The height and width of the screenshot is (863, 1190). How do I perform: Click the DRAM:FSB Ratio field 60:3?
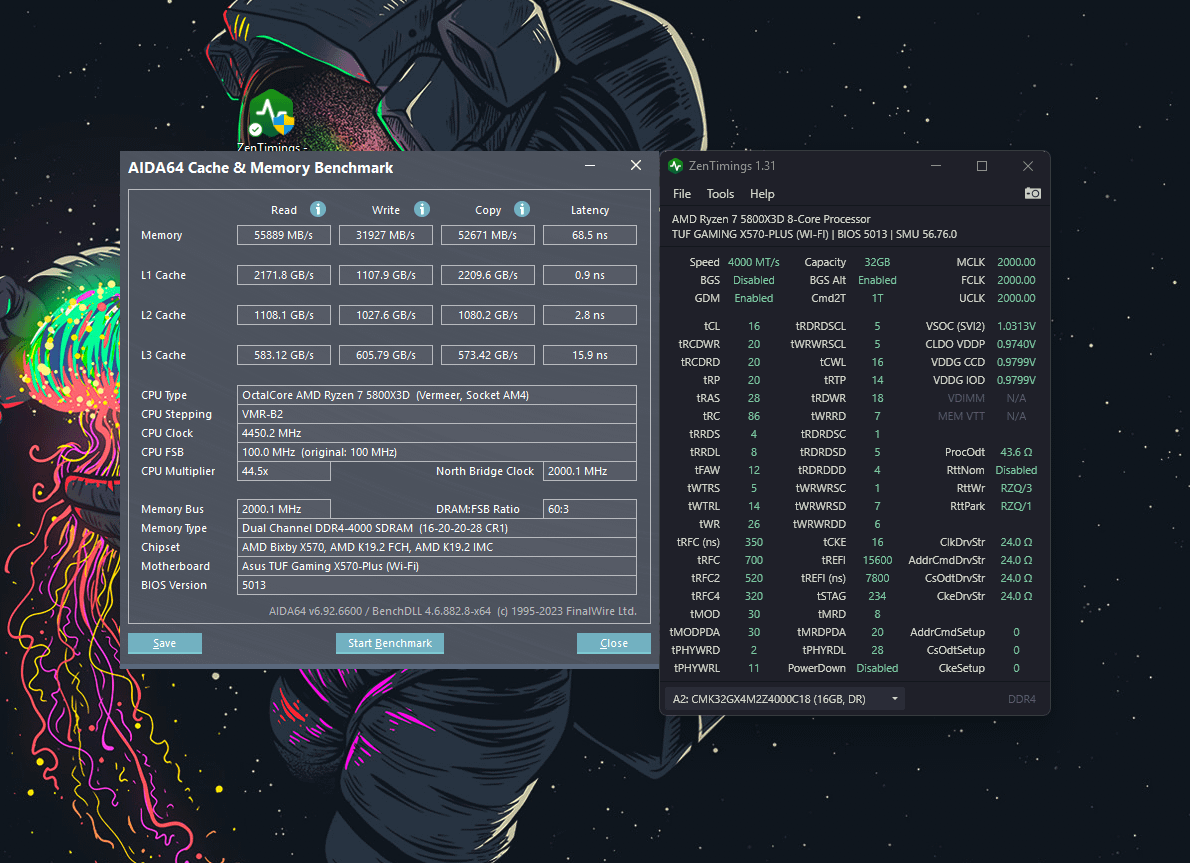coord(590,509)
